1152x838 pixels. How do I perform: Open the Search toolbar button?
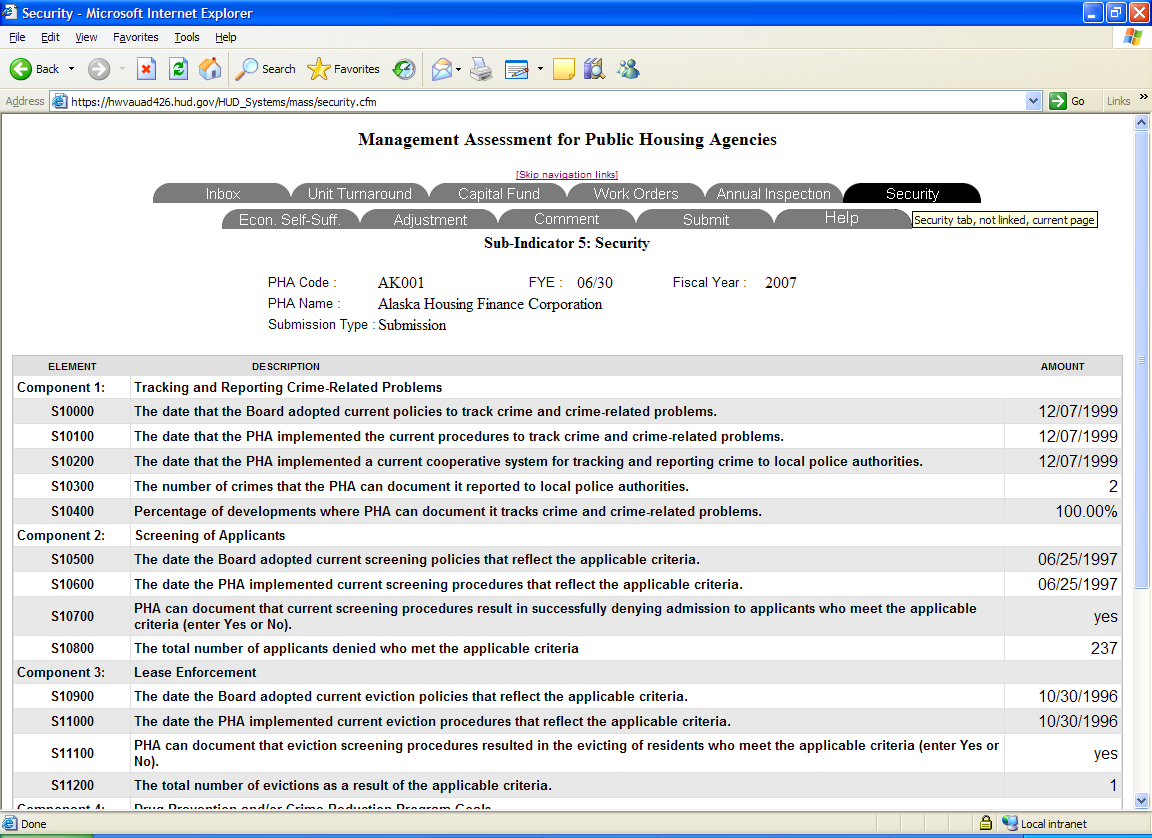pos(265,69)
